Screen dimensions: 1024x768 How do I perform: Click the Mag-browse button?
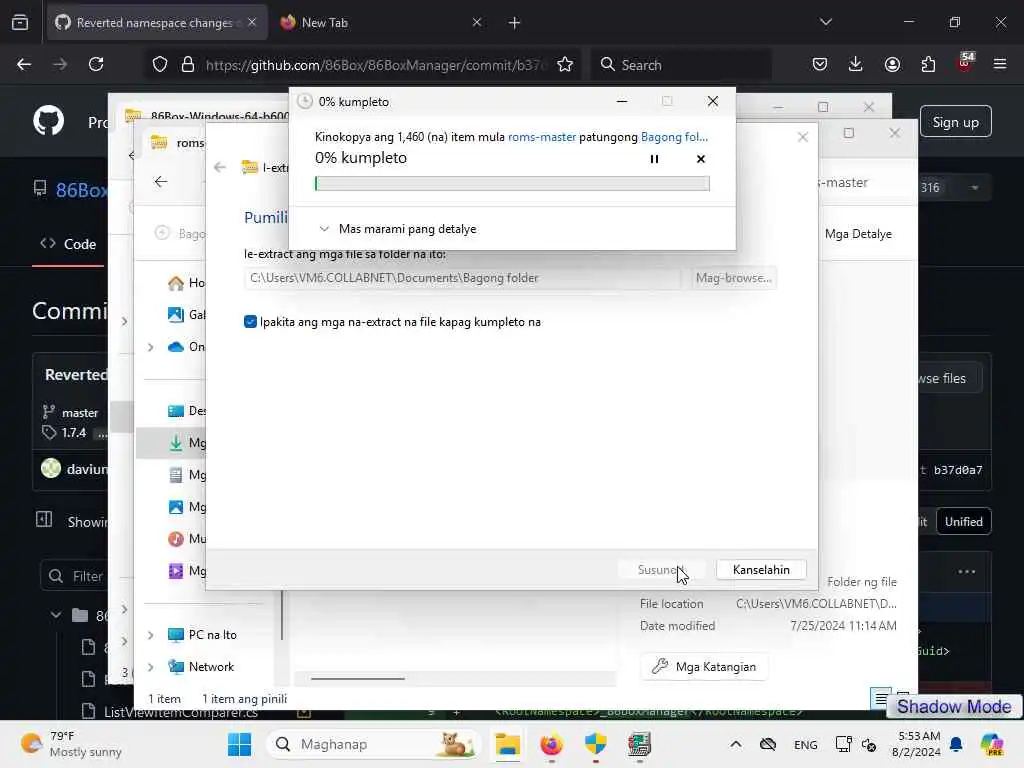(733, 278)
